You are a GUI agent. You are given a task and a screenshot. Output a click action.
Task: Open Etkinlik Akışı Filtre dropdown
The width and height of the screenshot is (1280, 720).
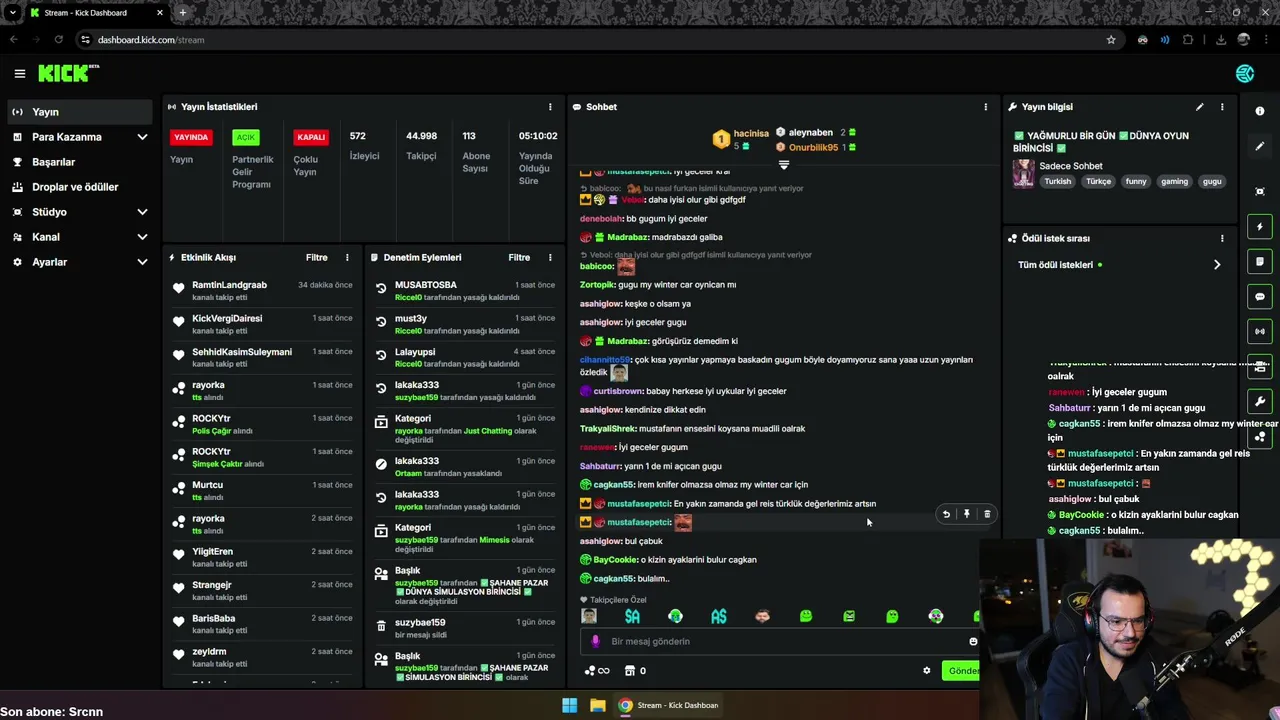317,257
